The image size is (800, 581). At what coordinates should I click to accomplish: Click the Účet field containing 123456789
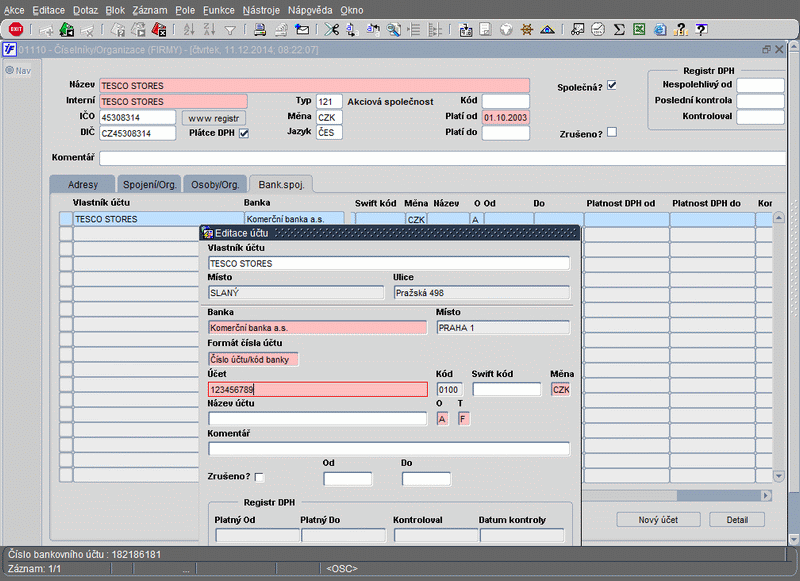point(317,390)
